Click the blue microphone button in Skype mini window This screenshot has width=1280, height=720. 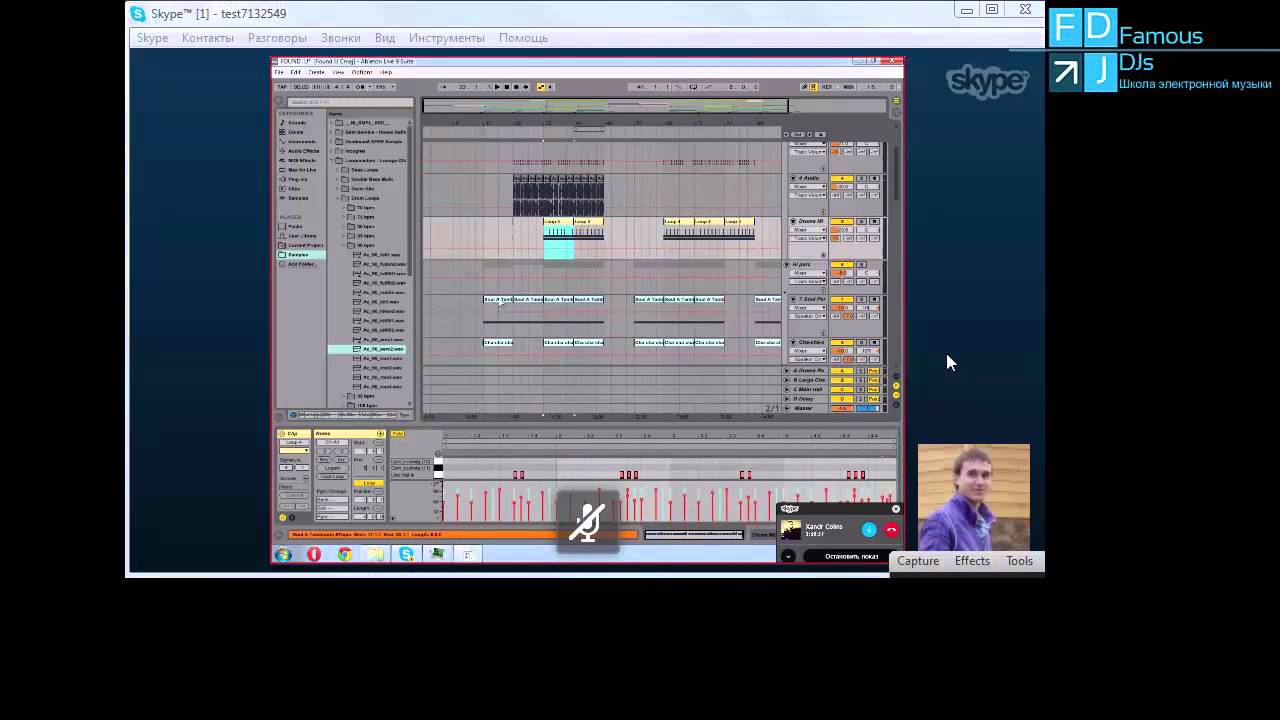(x=869, y=530)
